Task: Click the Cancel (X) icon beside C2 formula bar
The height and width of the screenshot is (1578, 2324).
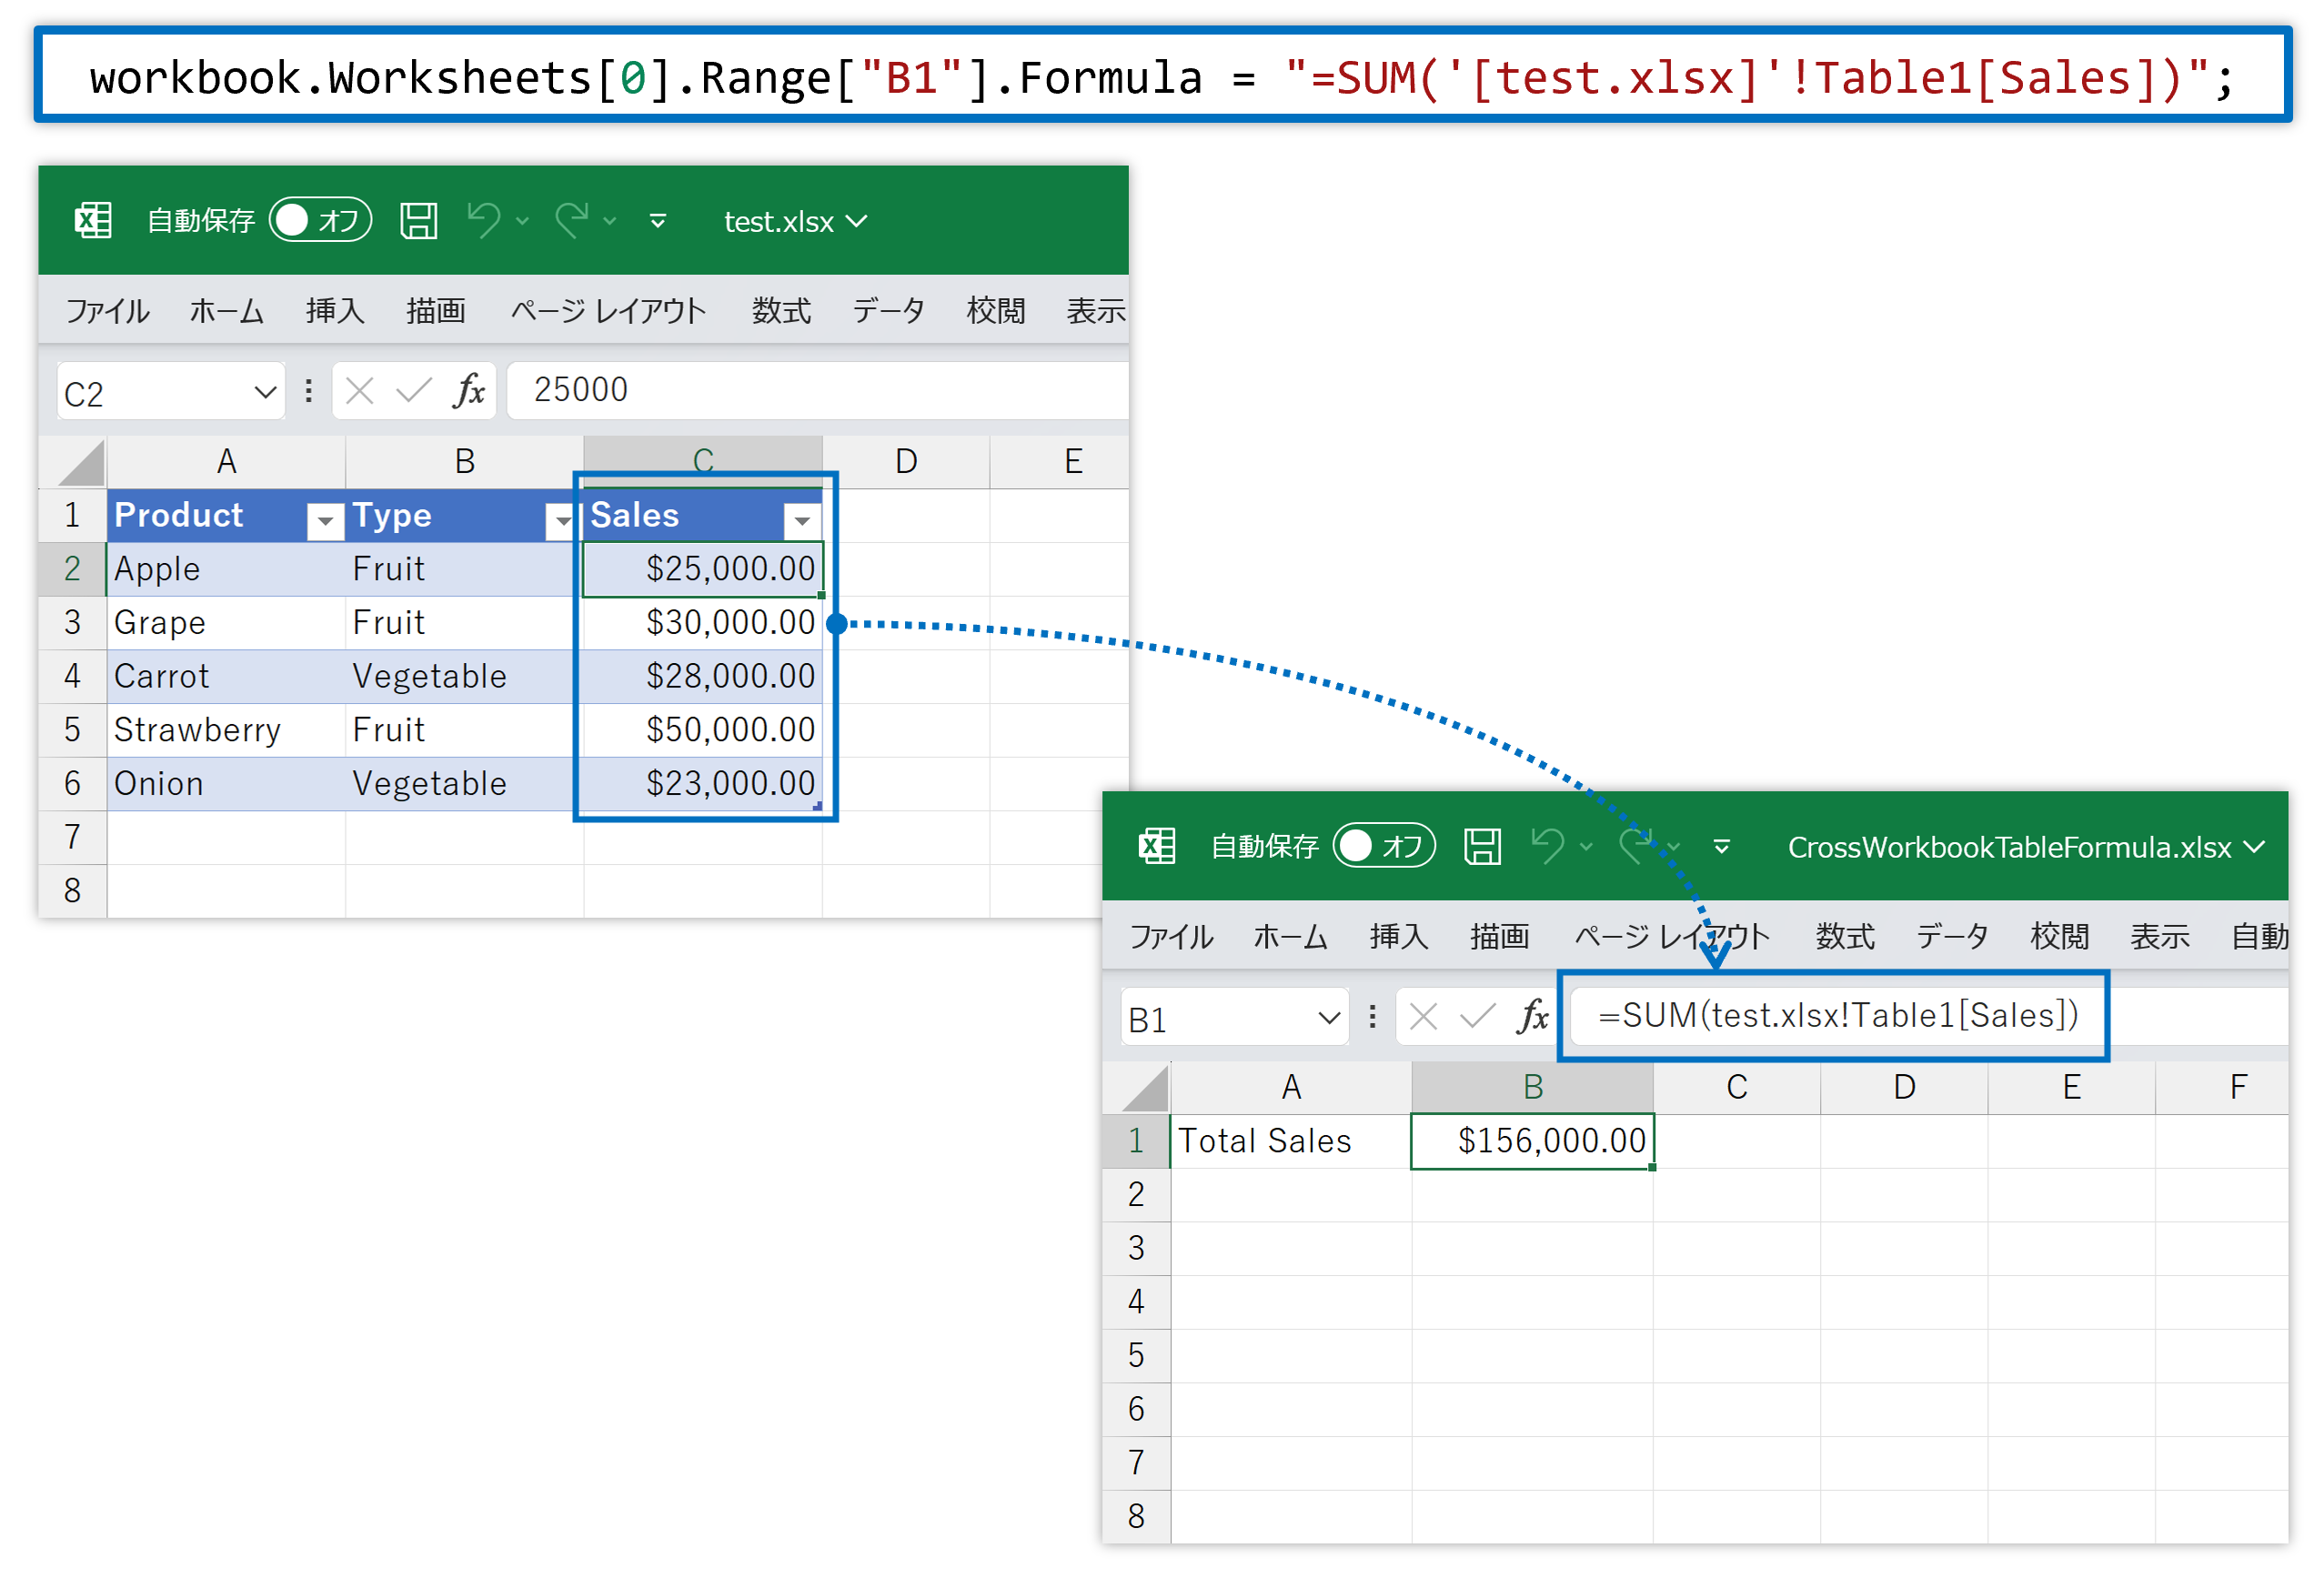Action: pos(359,391)
